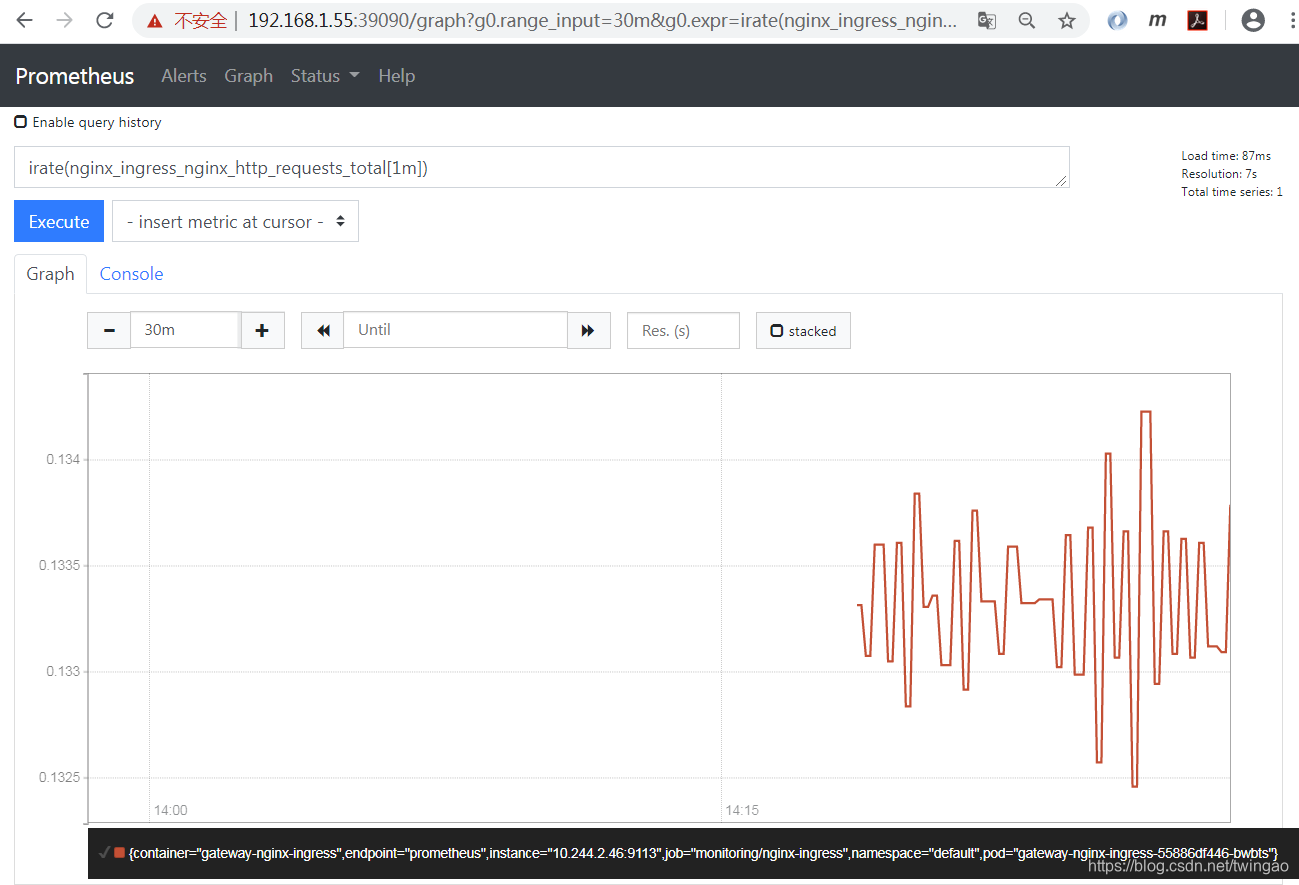The height and width of the screenshot is (885, 1299).
Task: Toggle the stacked graph checkbox
Action: (777, 331)
